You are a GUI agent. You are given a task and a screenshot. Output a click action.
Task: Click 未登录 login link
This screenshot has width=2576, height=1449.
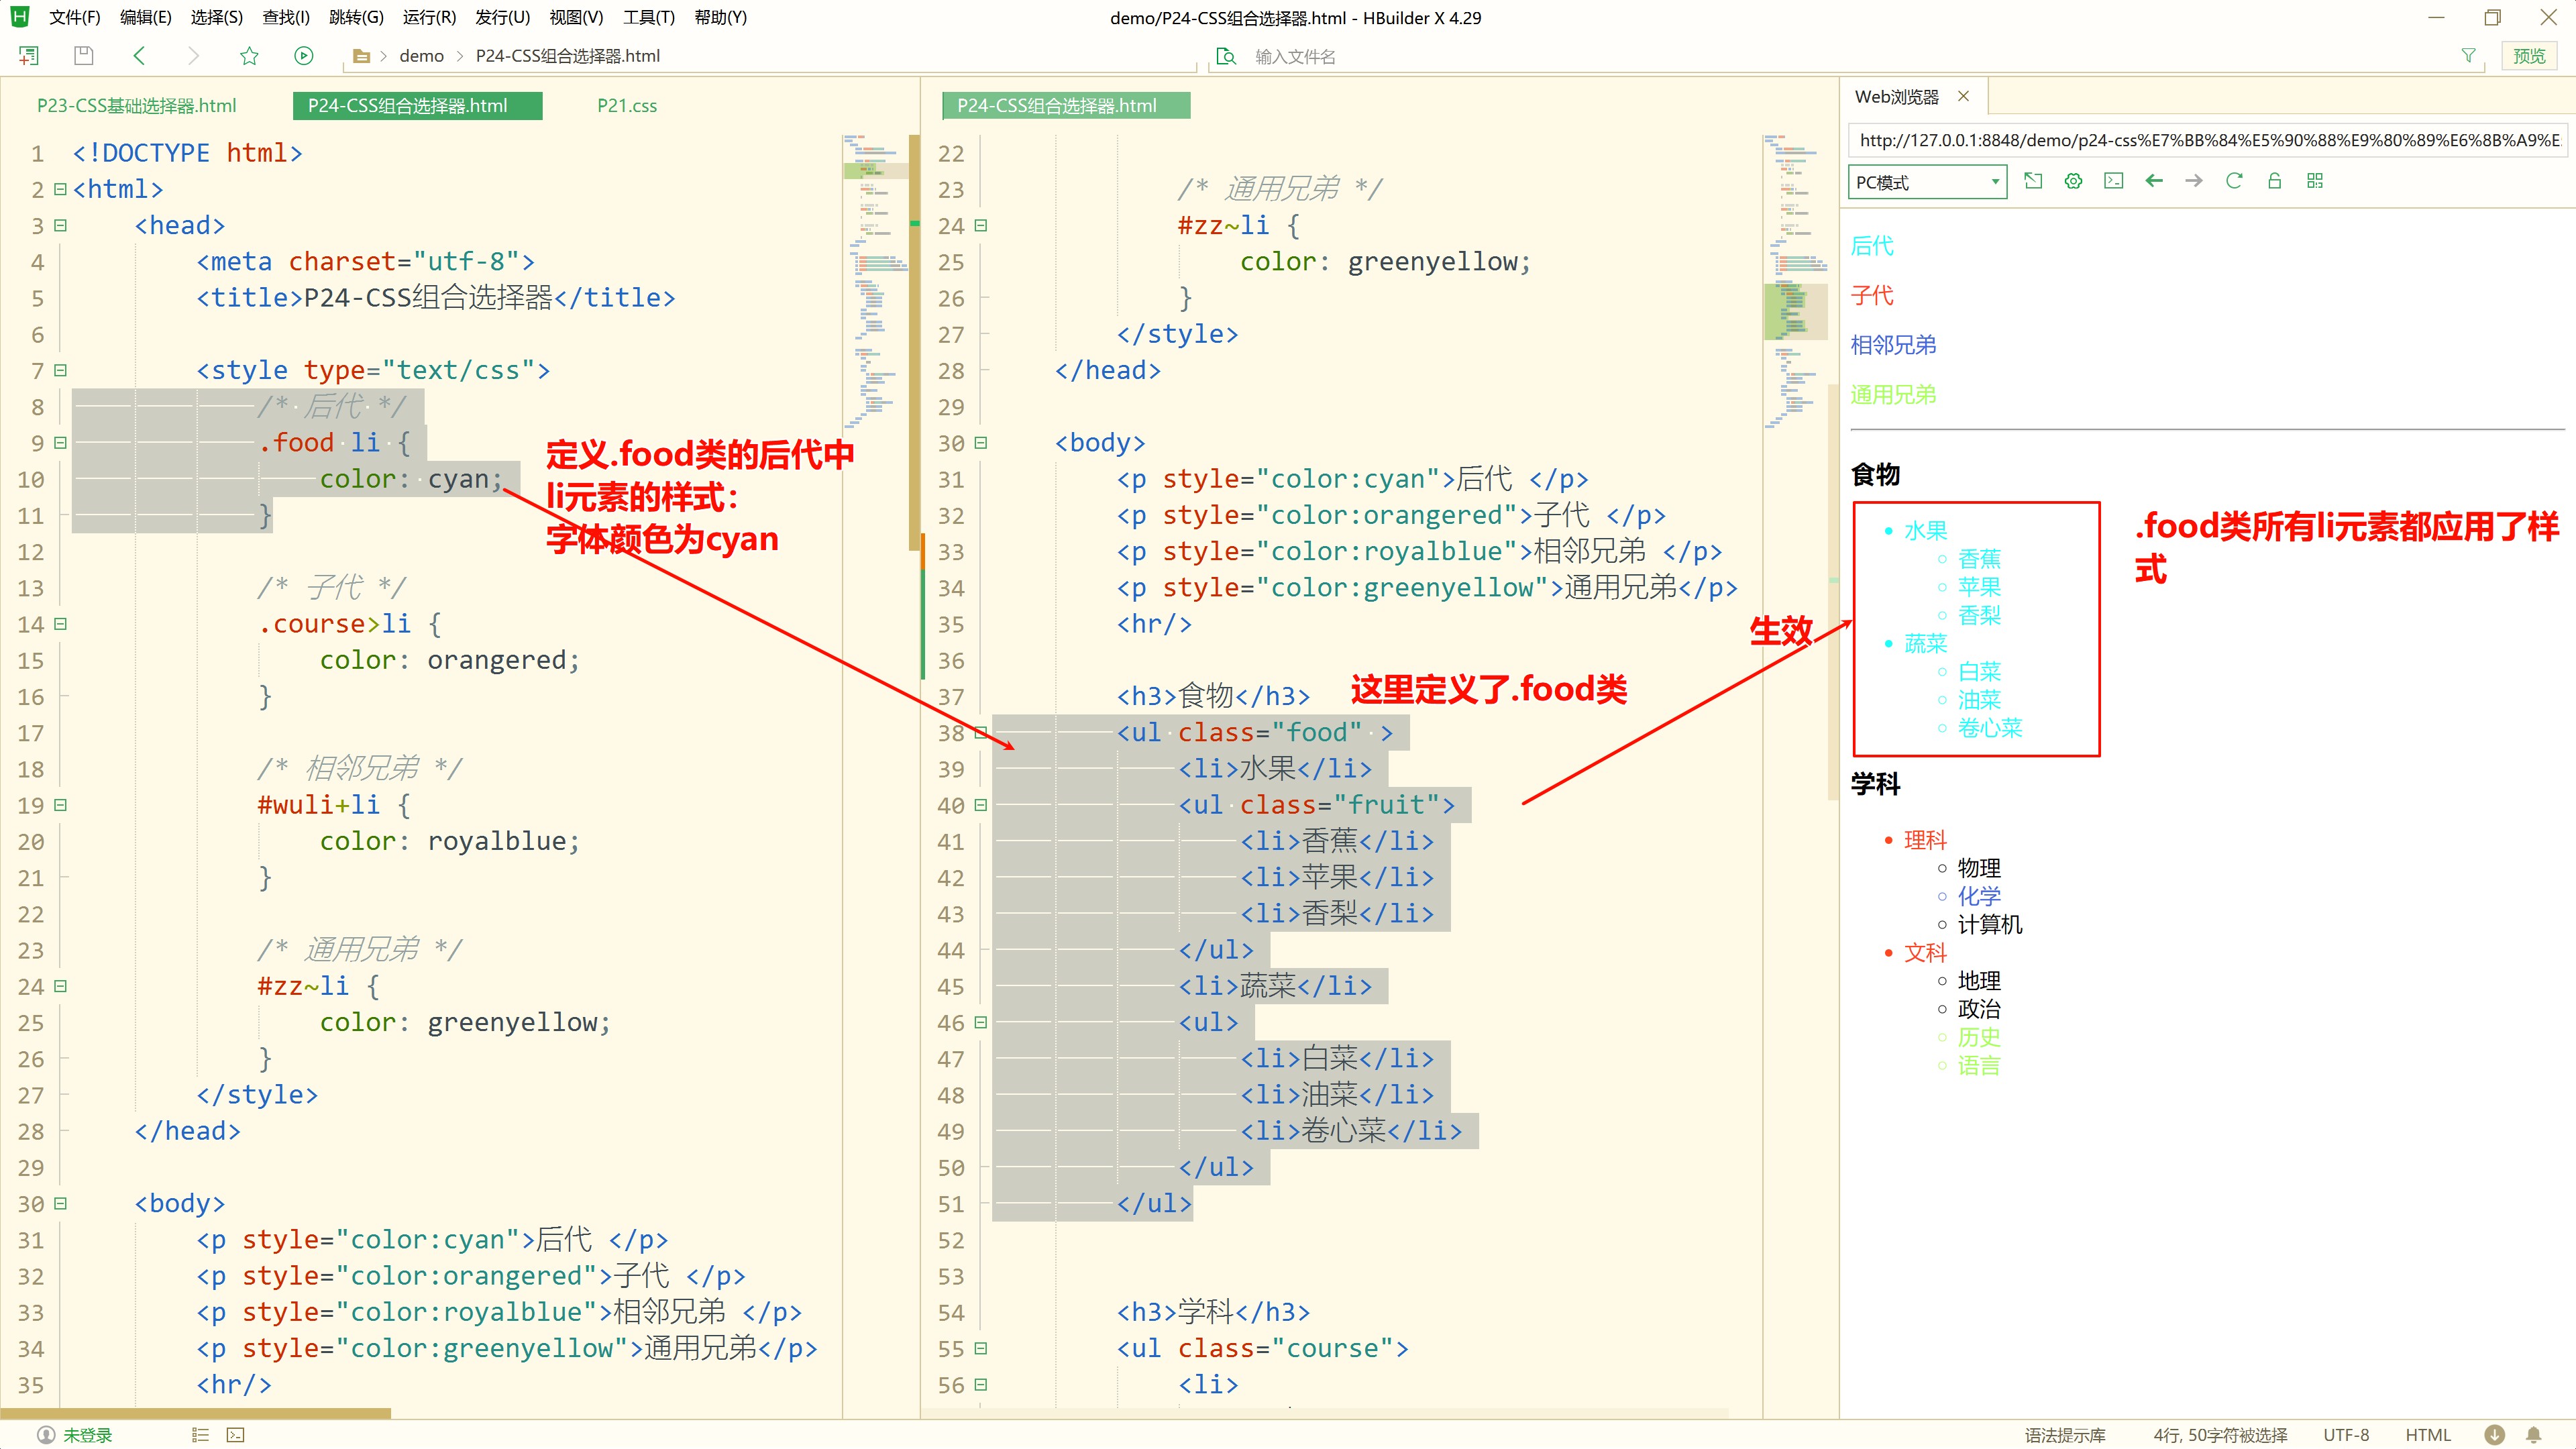88,1435
